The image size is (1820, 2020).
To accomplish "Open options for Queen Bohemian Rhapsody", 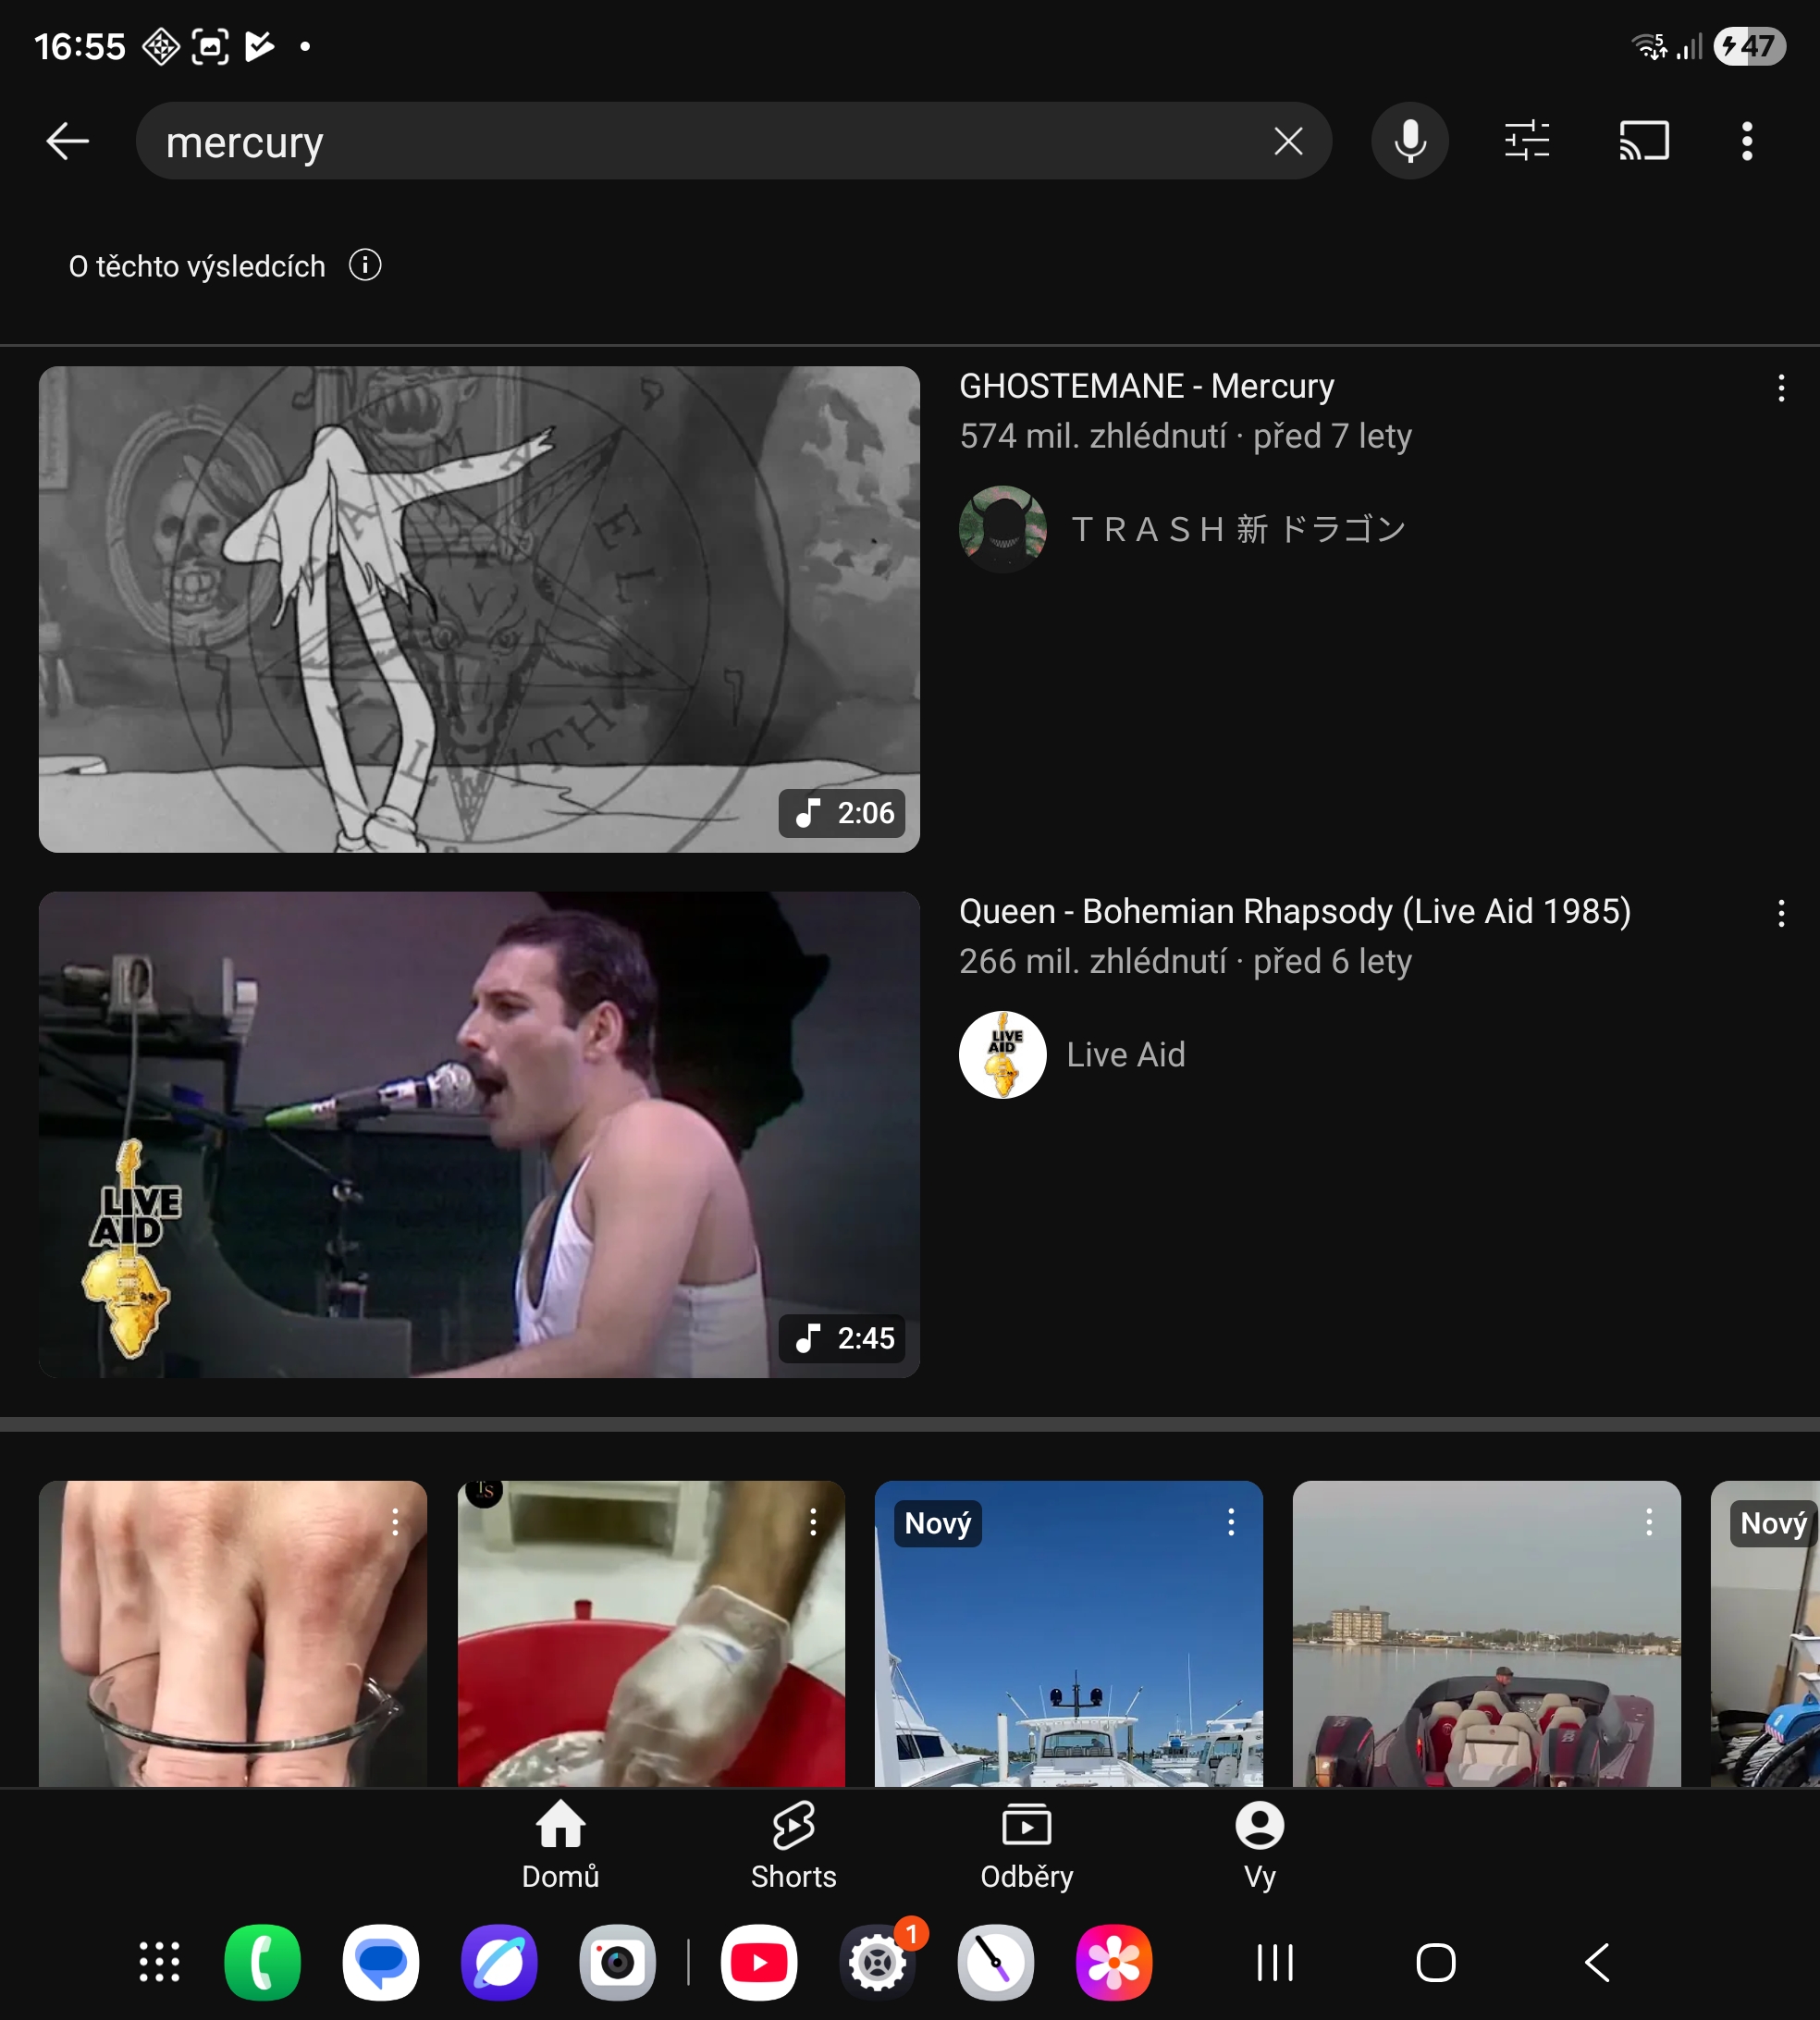I will pos(1781,913).
